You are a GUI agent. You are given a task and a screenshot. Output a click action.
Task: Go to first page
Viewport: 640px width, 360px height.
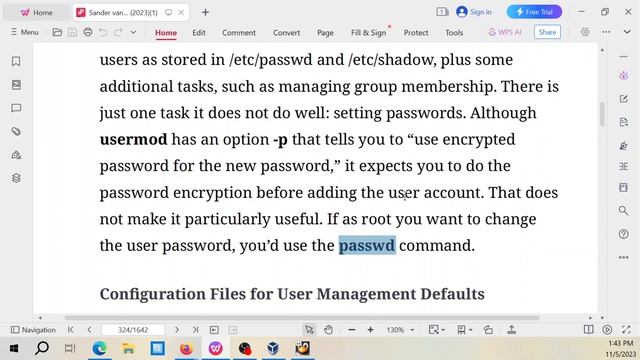(71, 329)
